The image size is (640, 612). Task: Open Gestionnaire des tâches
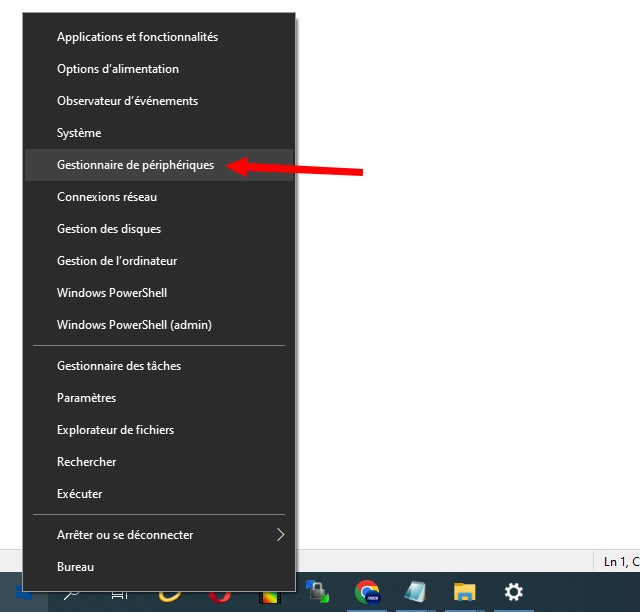click(119, 366)
